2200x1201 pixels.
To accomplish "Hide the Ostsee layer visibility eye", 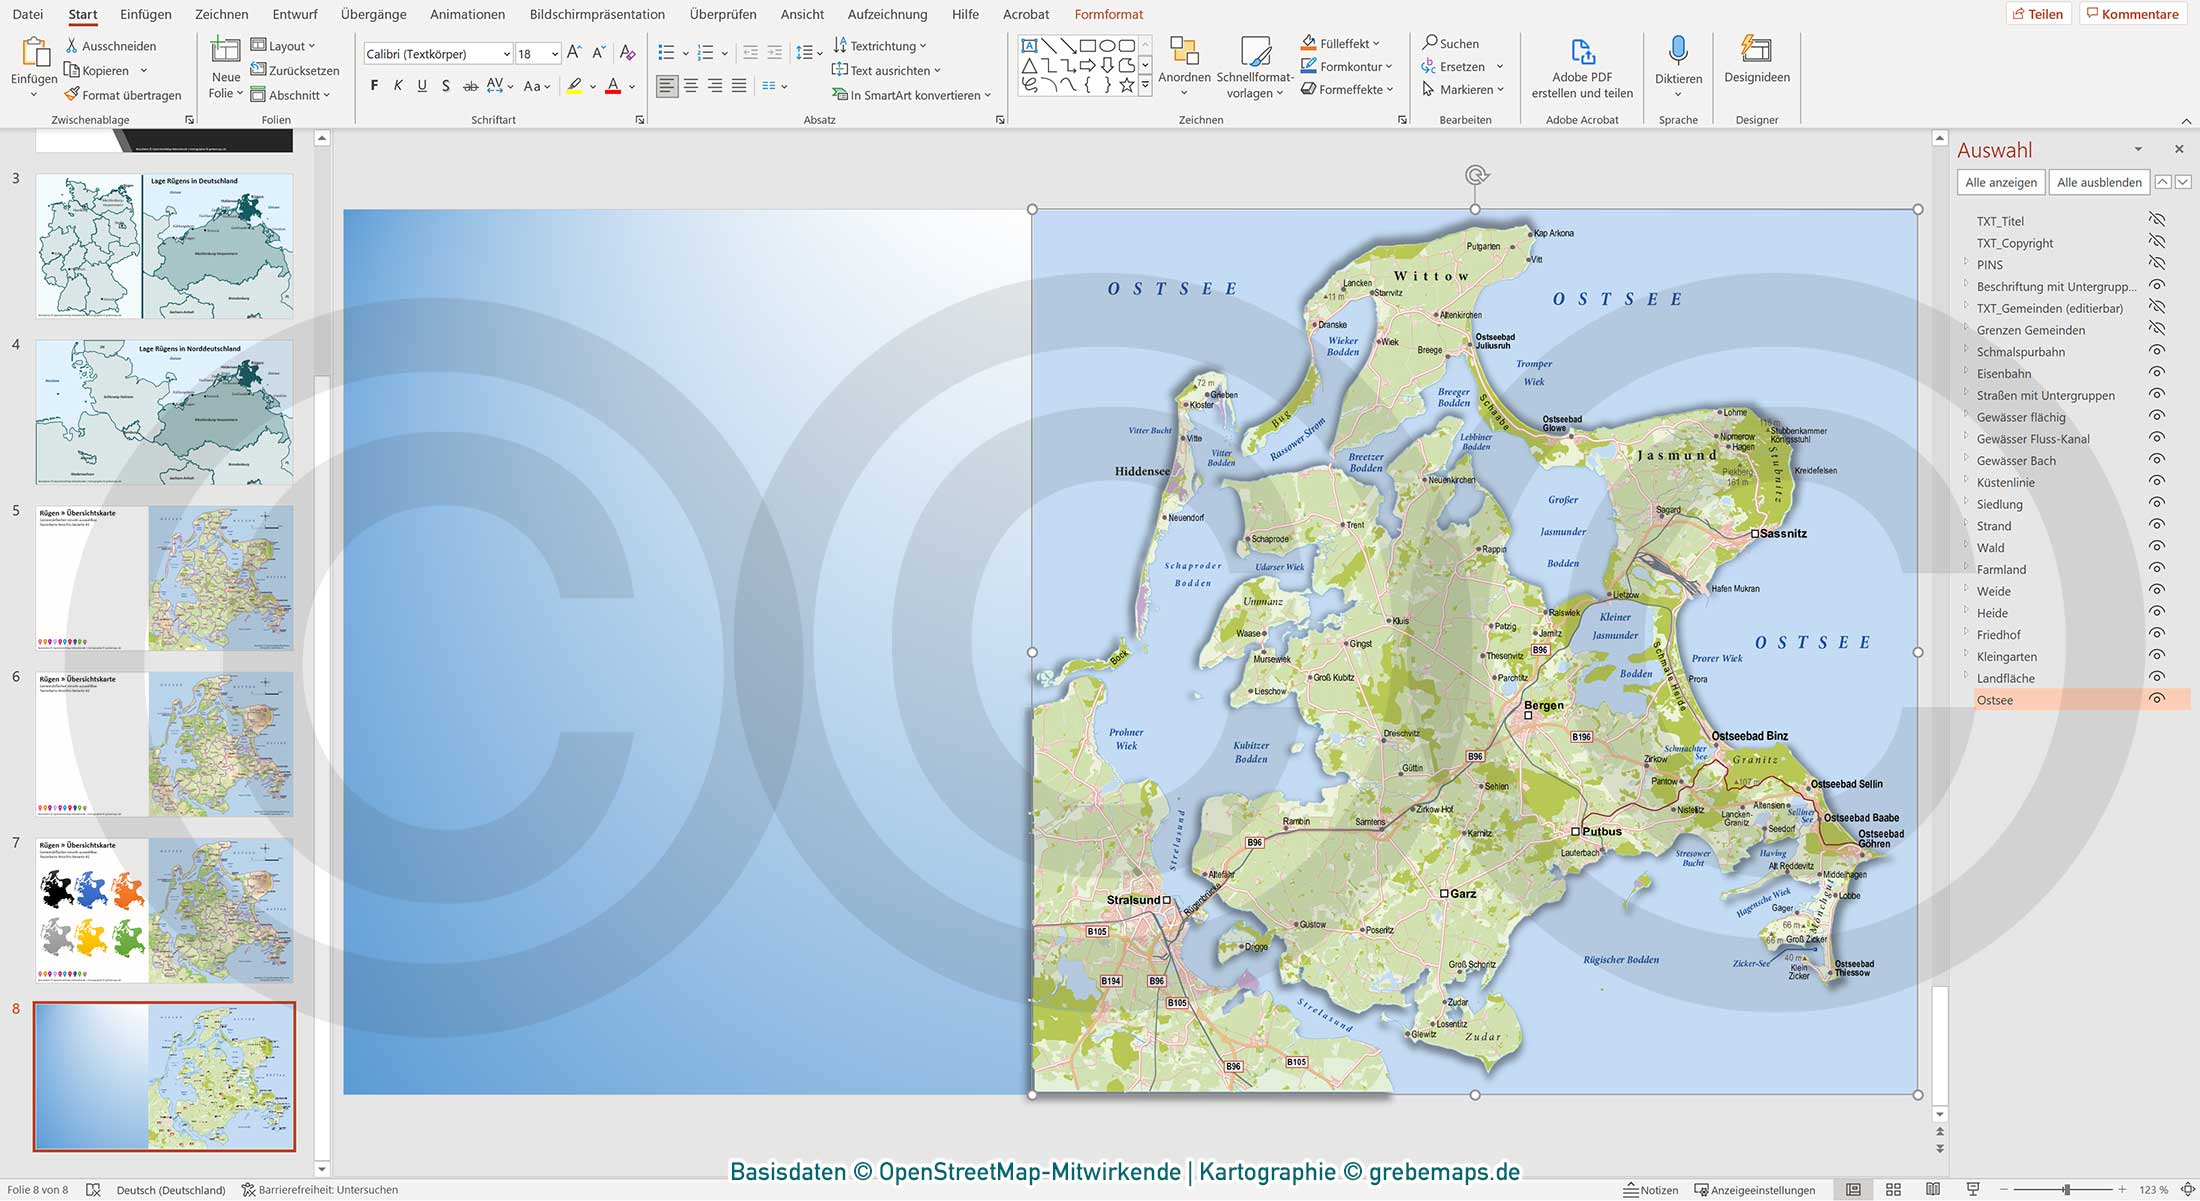I will pos(2157,700).
